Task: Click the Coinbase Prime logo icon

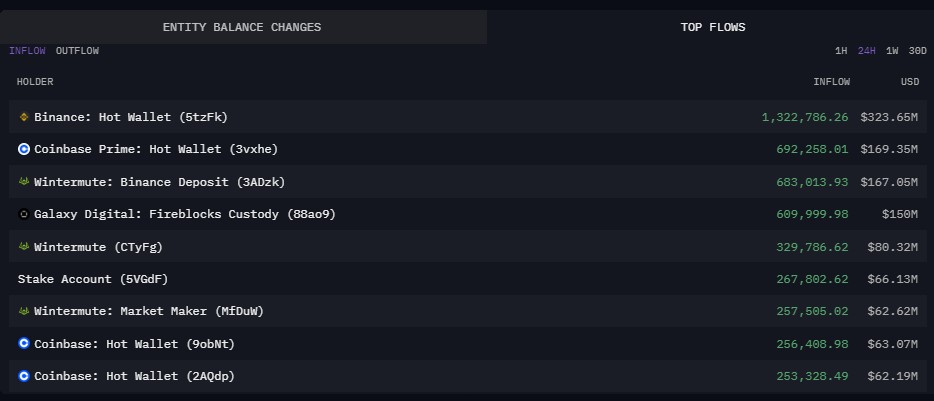Action: 24,150
